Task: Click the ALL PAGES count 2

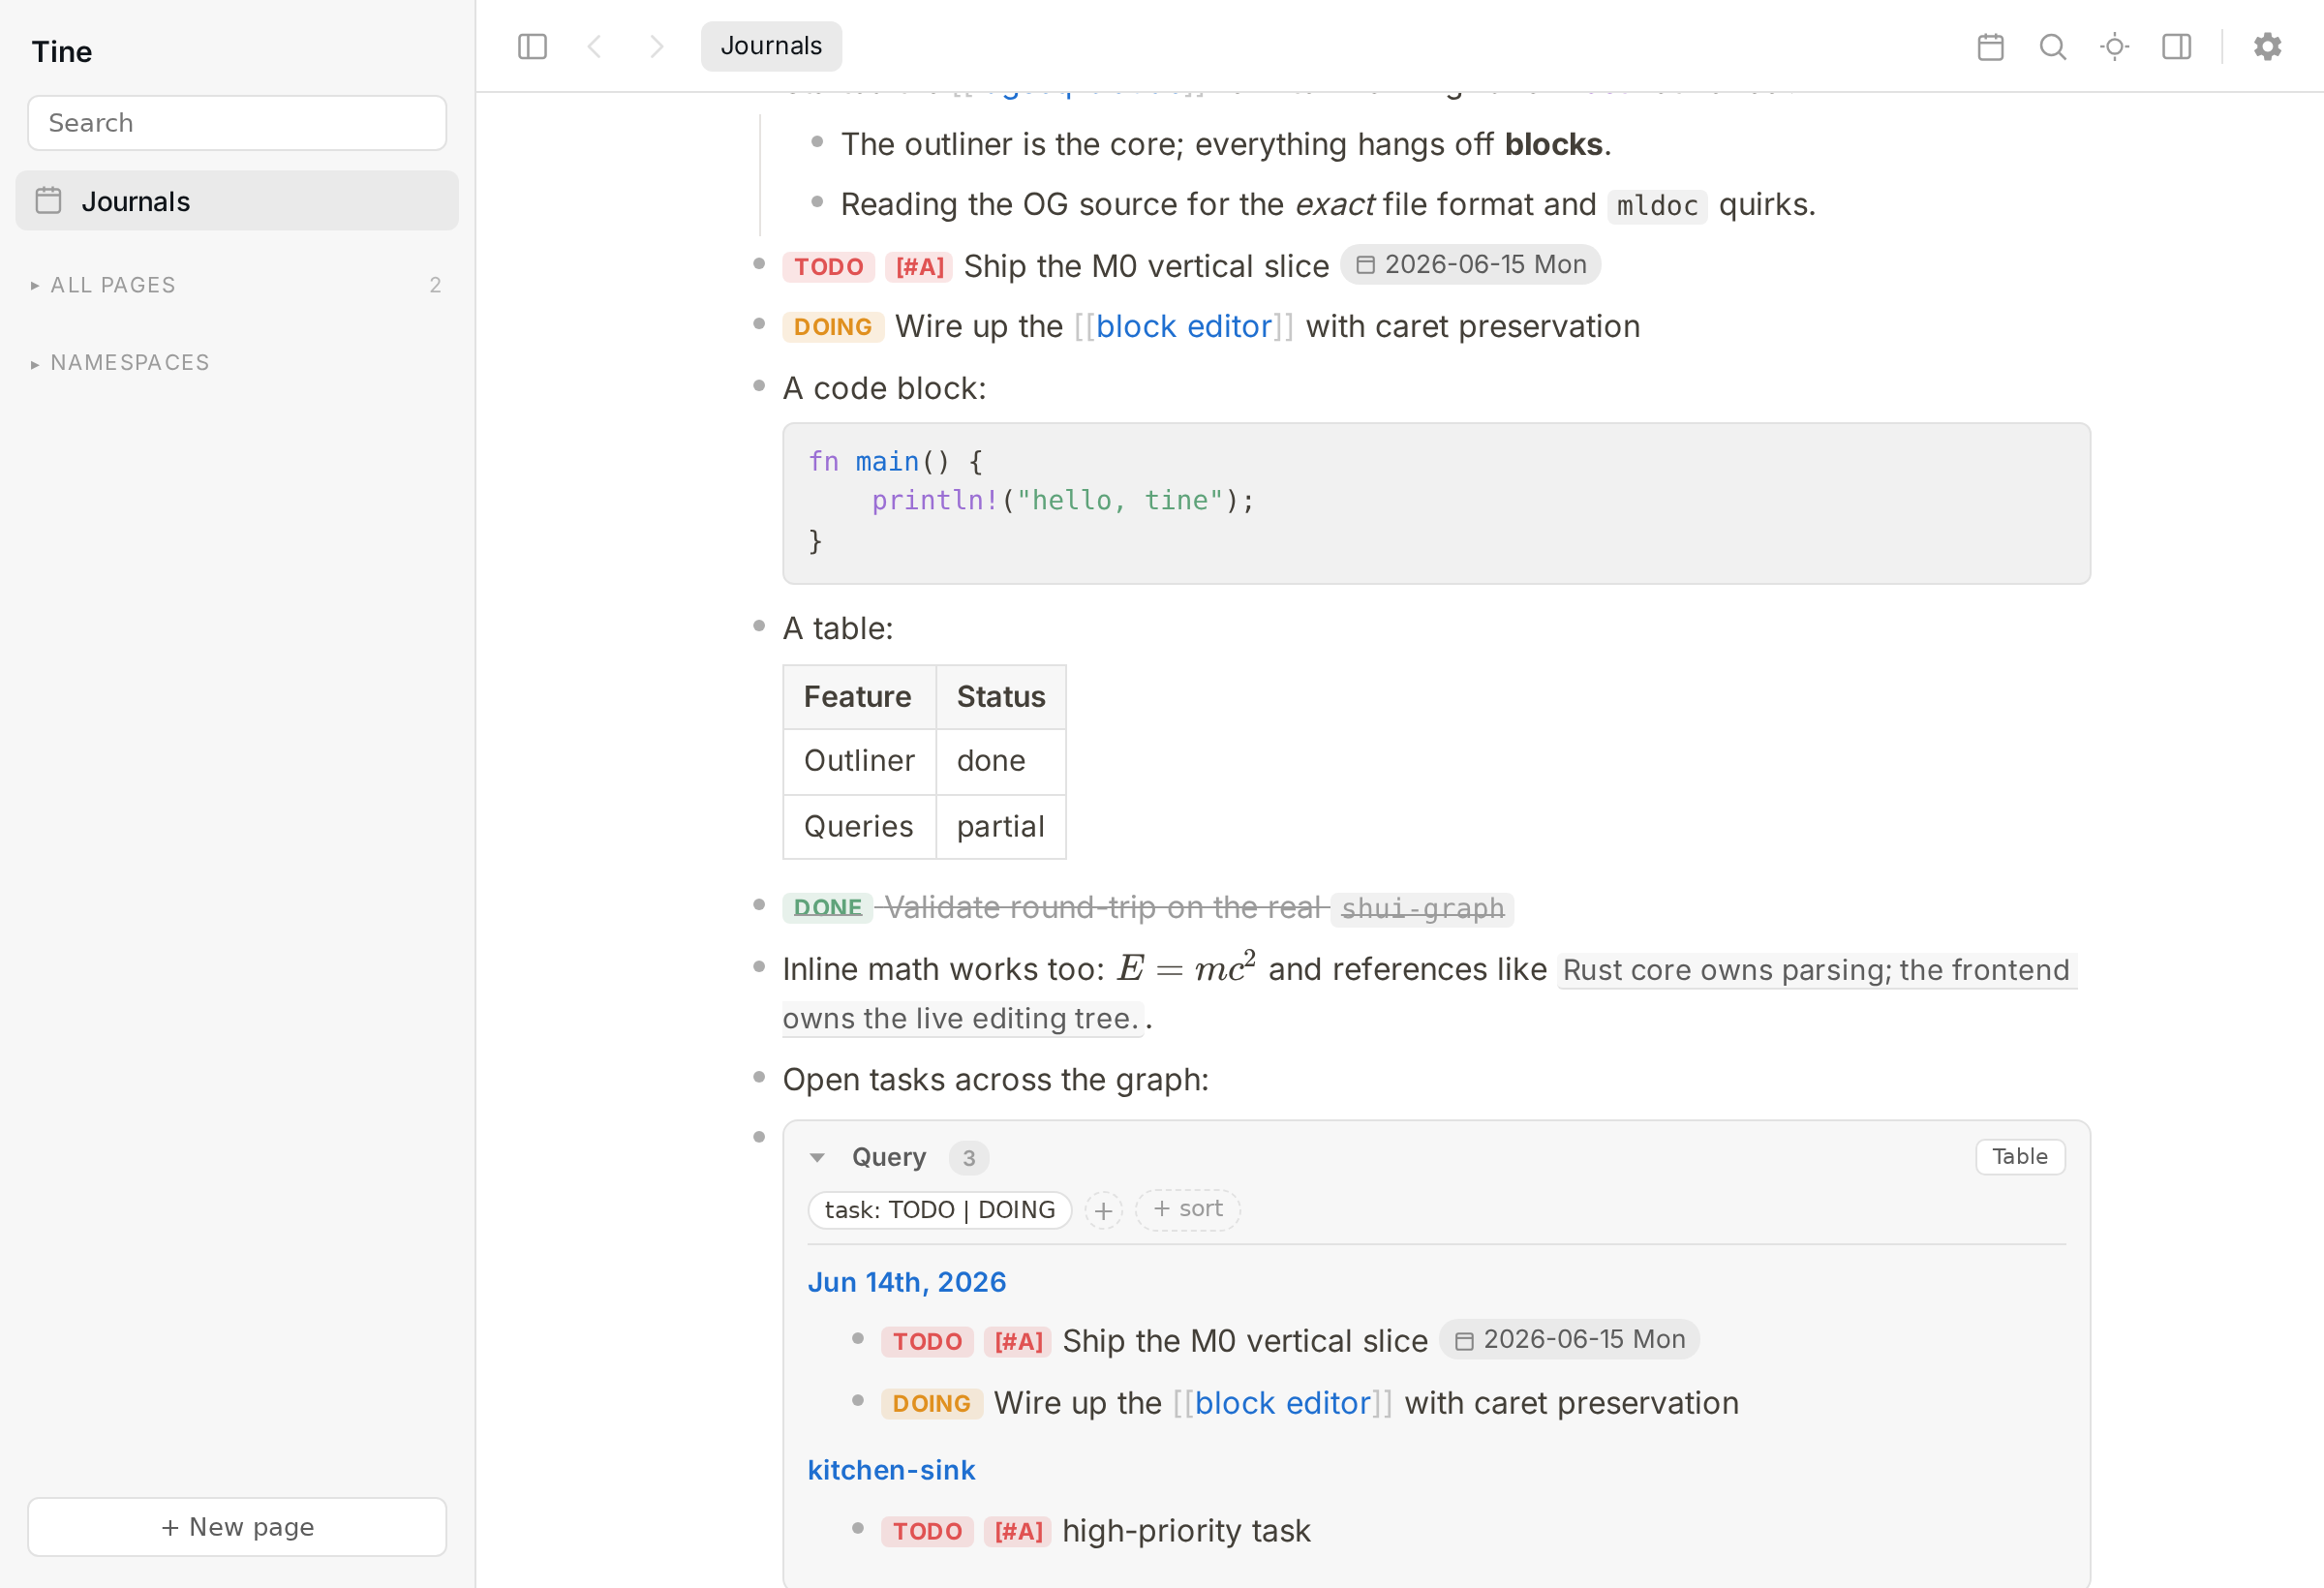Action: point(435,286)
